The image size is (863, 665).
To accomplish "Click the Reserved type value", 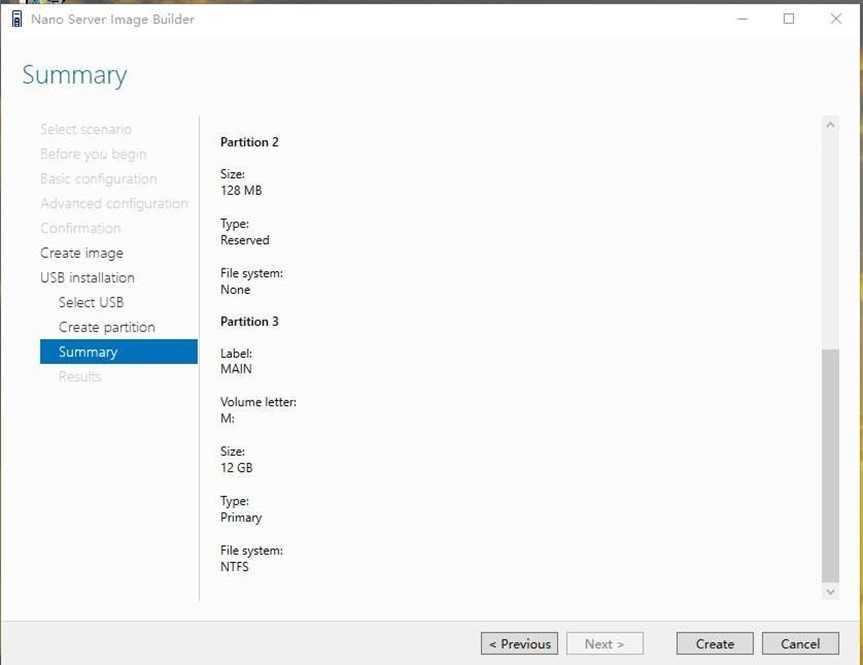I will tap(245, 240).
